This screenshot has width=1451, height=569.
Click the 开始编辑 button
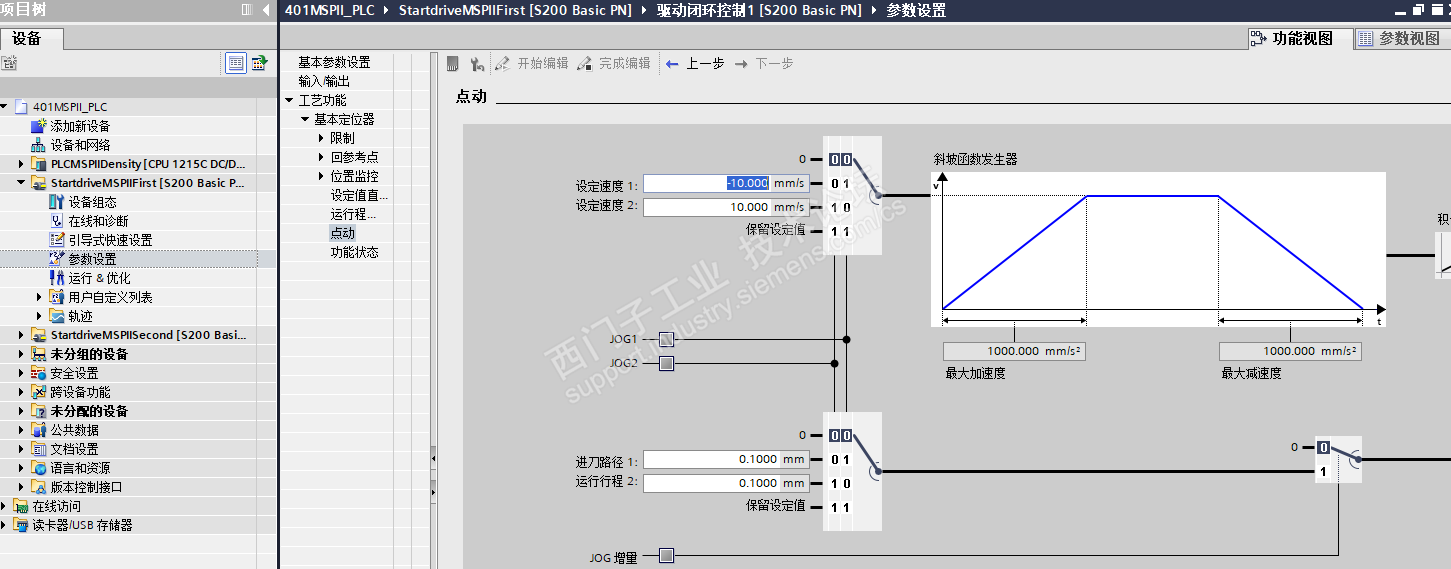click(x=533, y=63)
